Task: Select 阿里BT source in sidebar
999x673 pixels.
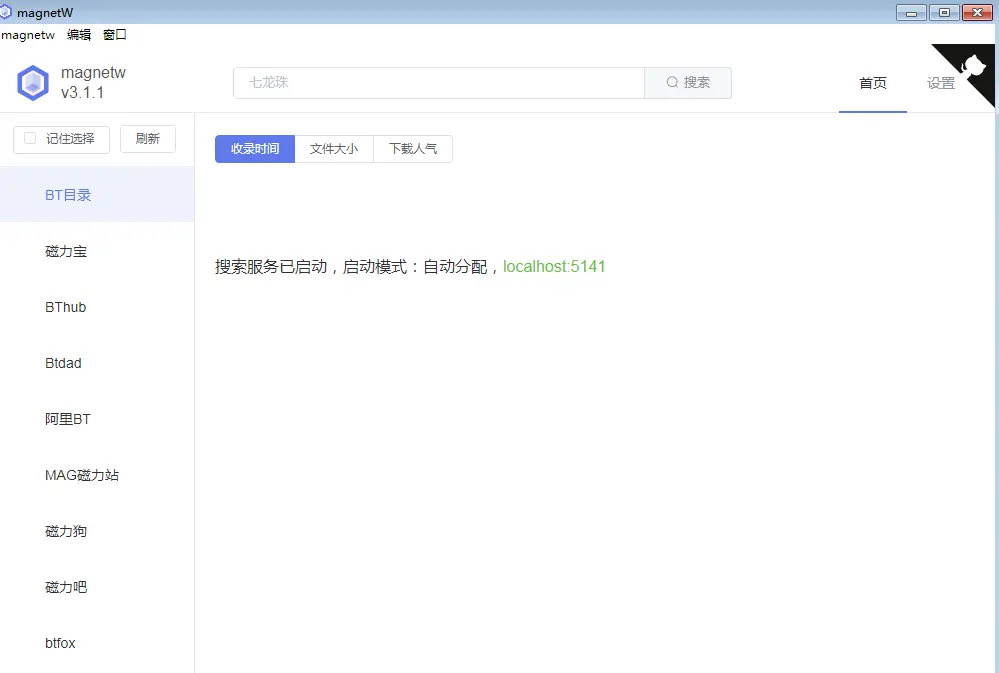Action: [97, 419]
